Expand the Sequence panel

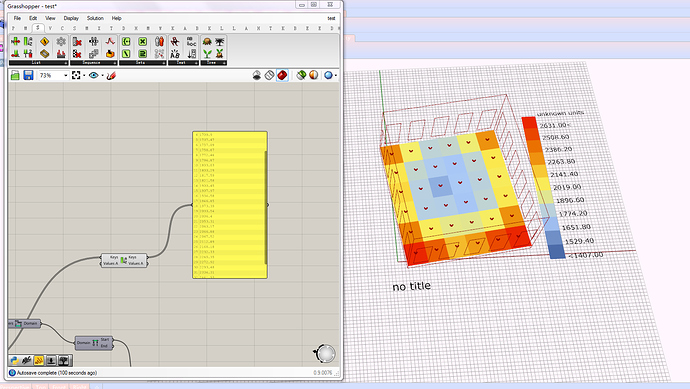(115, 63)
